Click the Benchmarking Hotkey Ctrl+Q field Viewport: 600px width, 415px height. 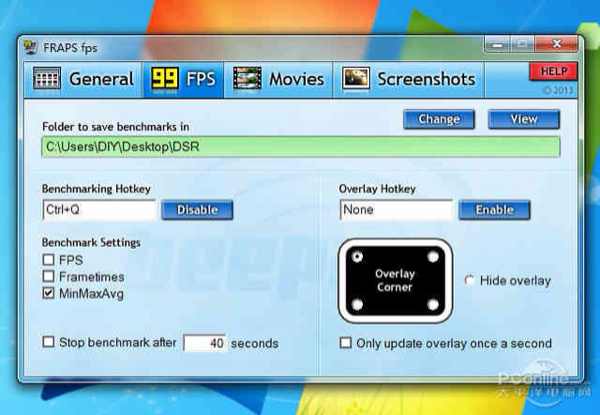[99, 210]
